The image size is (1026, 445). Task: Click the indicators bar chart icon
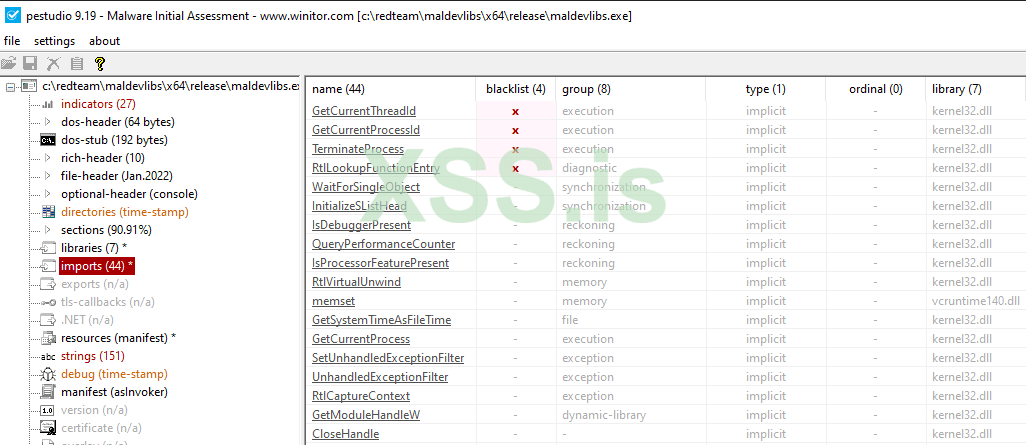click(48, 104)
